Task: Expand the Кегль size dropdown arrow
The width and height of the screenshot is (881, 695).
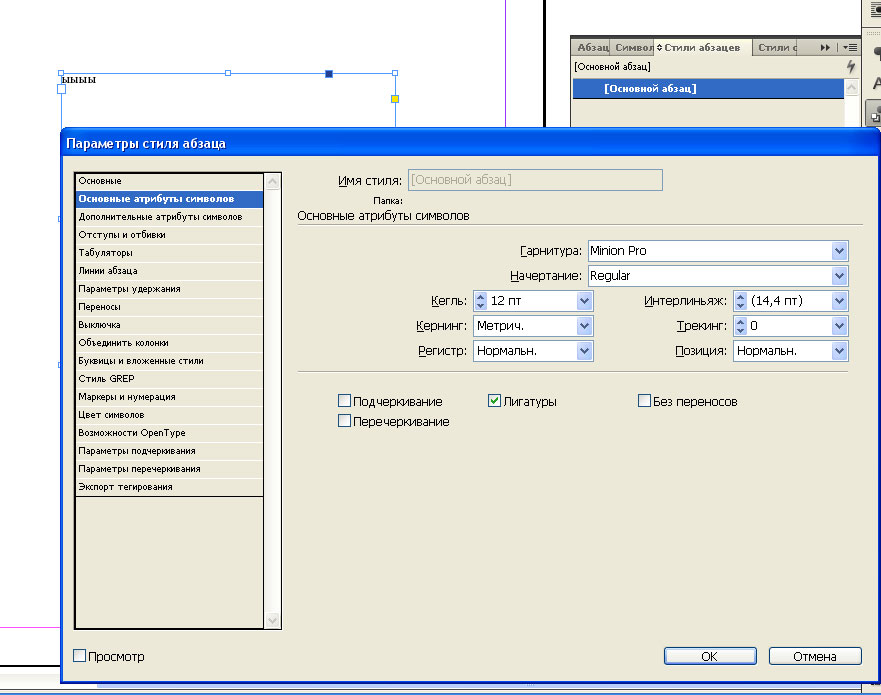Action: (584, 301)
